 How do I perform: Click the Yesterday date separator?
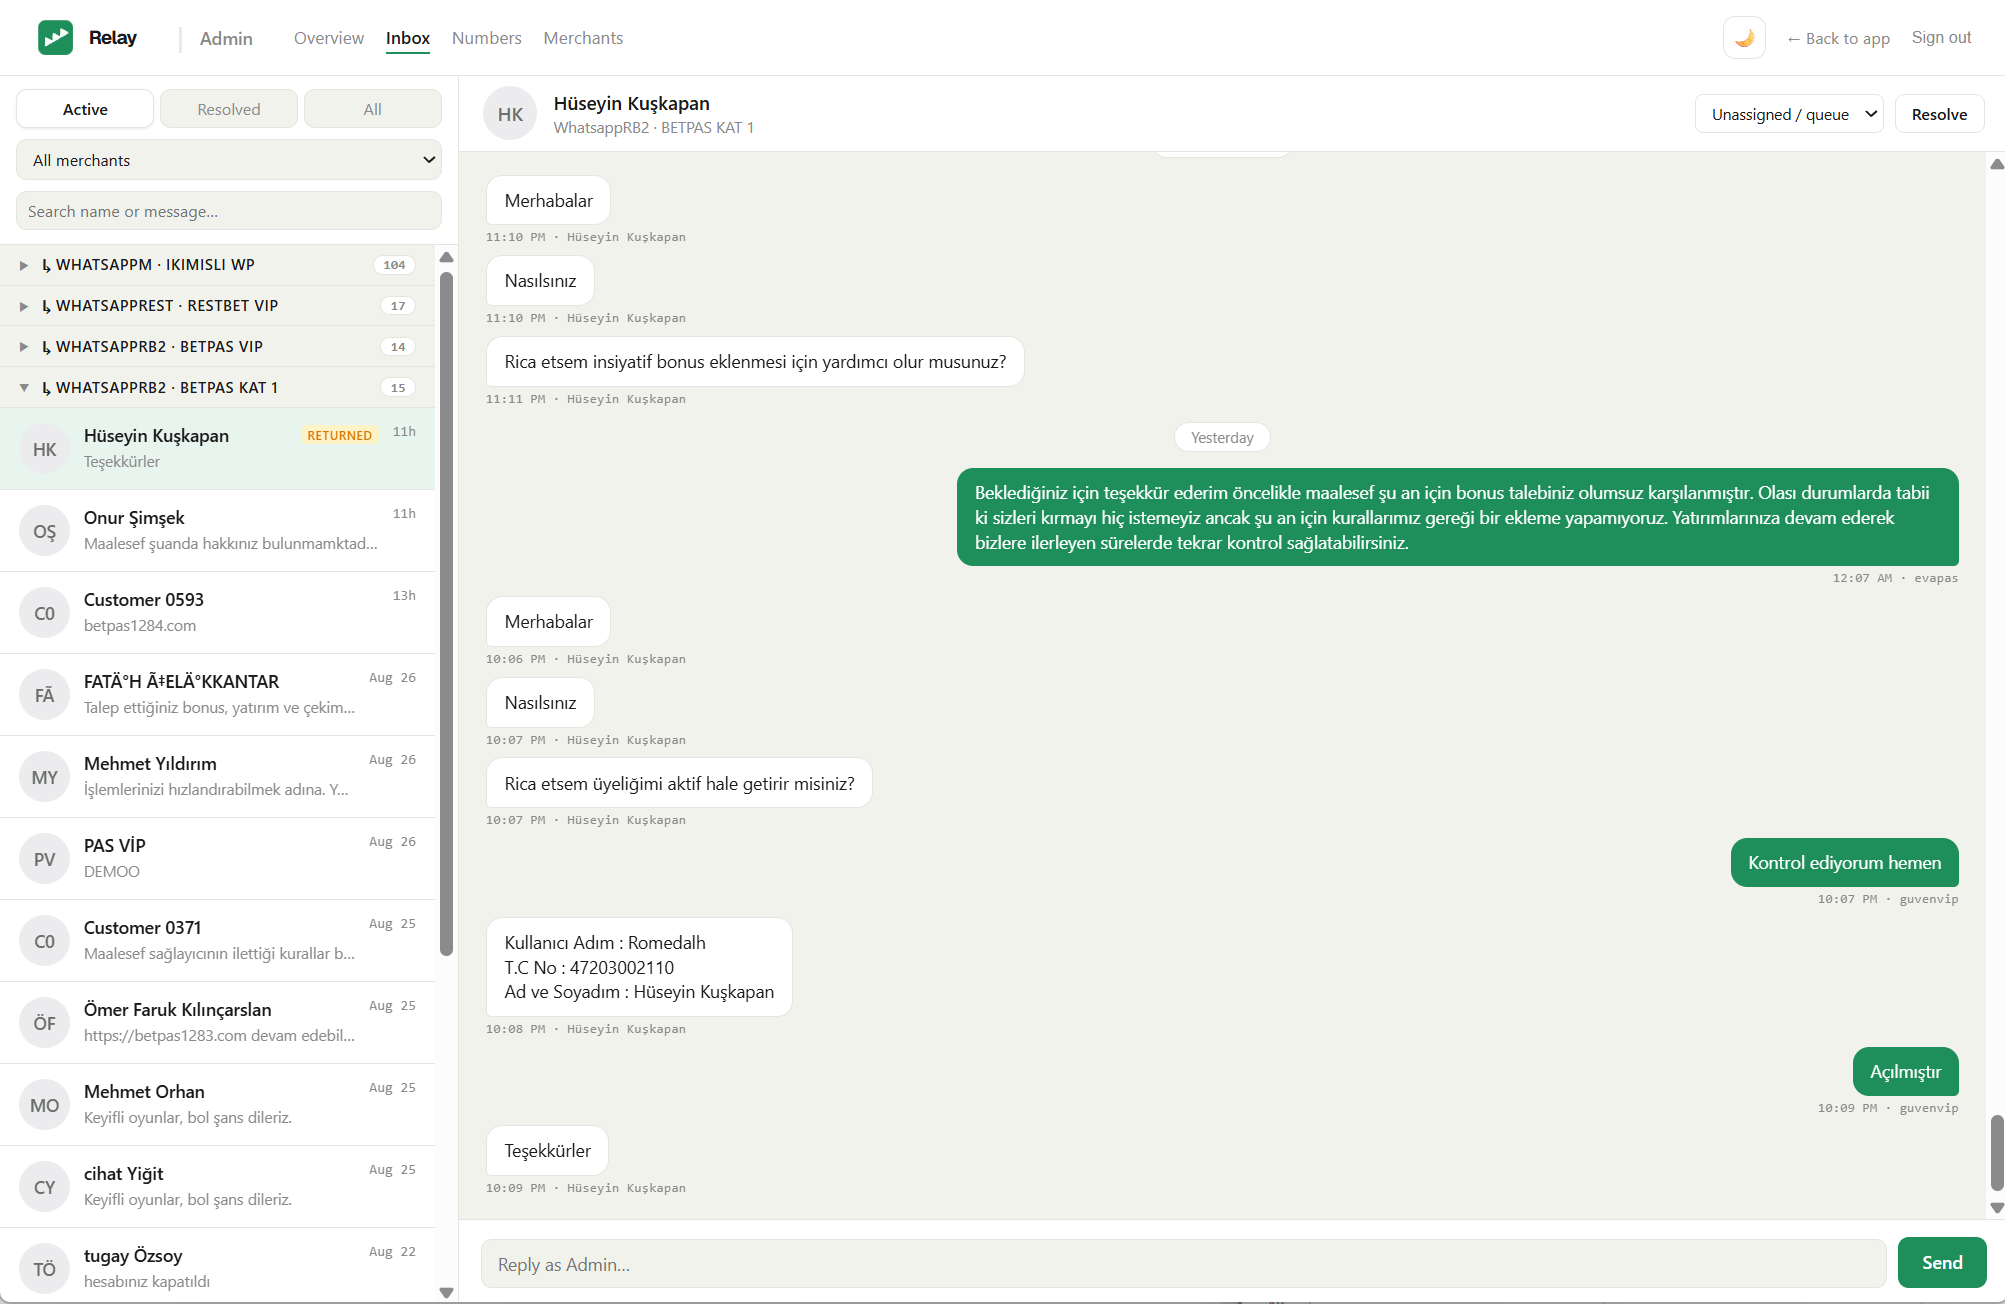1222,437
